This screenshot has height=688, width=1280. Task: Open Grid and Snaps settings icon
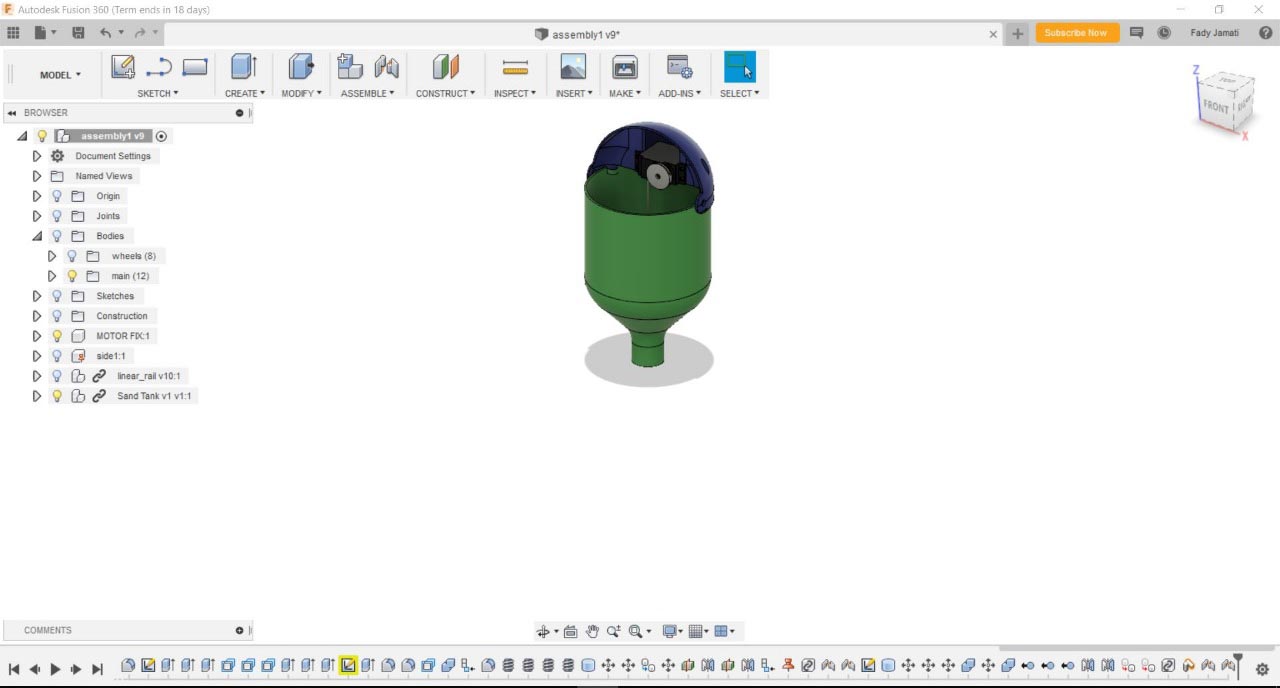coord(696,631)
